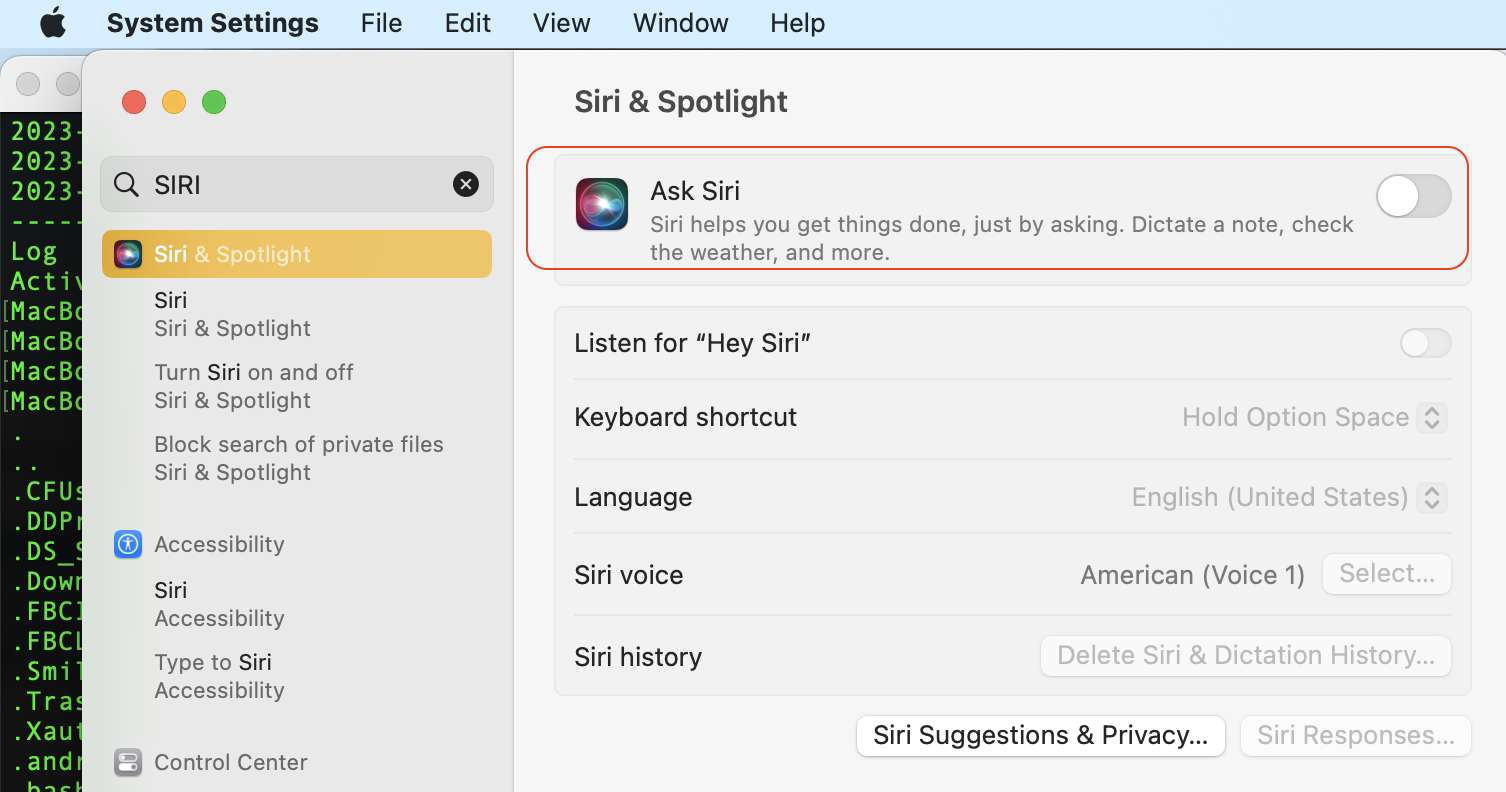Open the View menu
The height and width of the screenshot is (792, 1506).
coord(562,23)
